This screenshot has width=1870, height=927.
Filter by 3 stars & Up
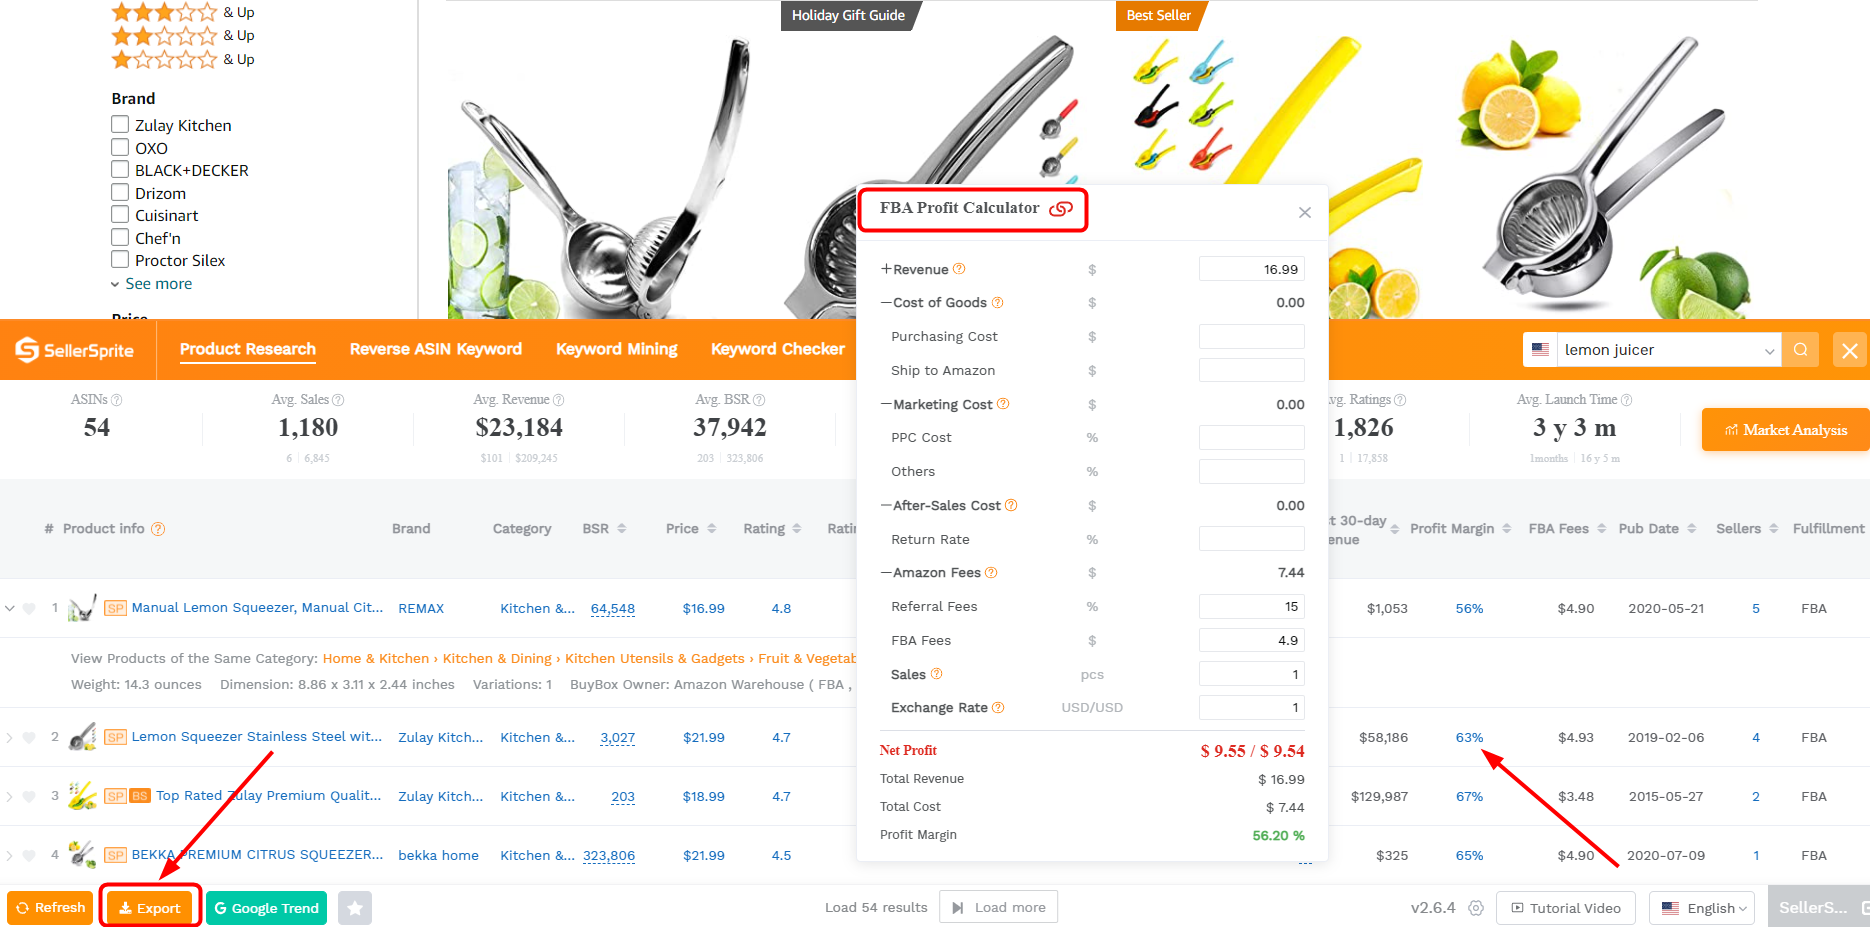[183, 12]
